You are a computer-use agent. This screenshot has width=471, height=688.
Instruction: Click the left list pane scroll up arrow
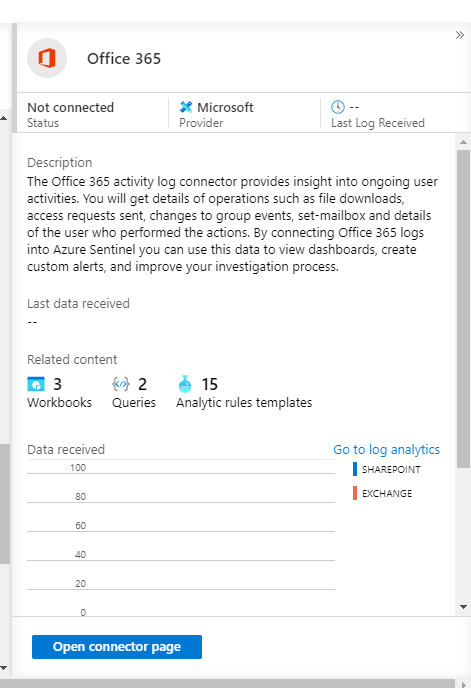(x=4, y=118)
